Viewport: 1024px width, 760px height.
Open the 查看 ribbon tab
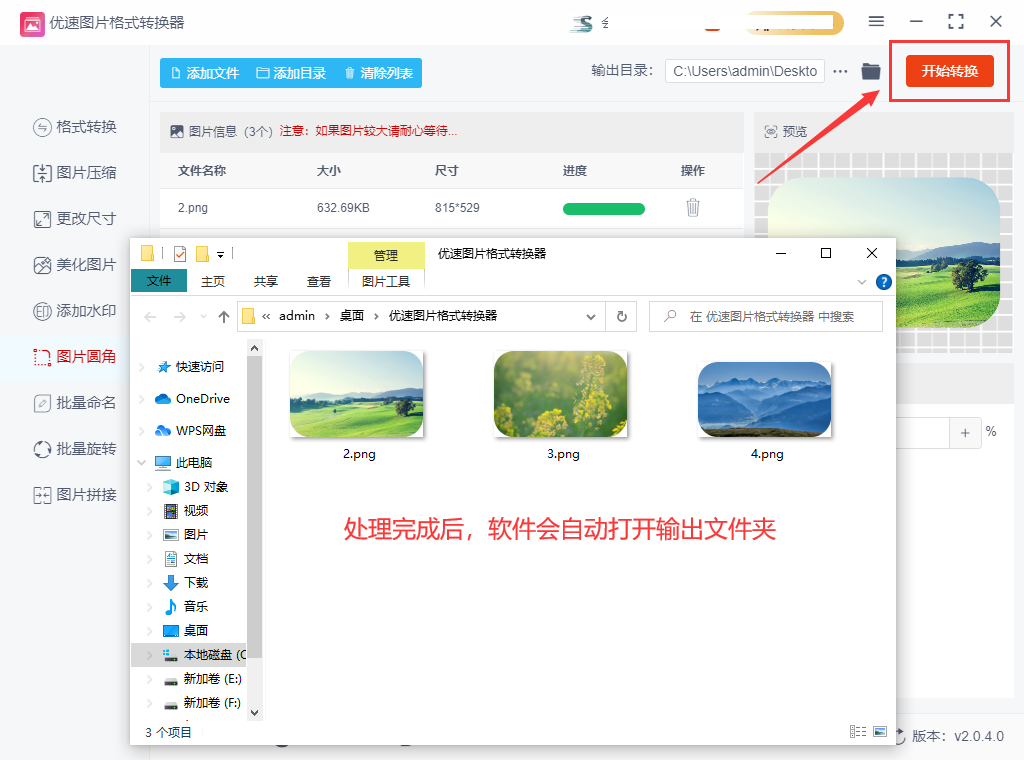pos(319,281)
